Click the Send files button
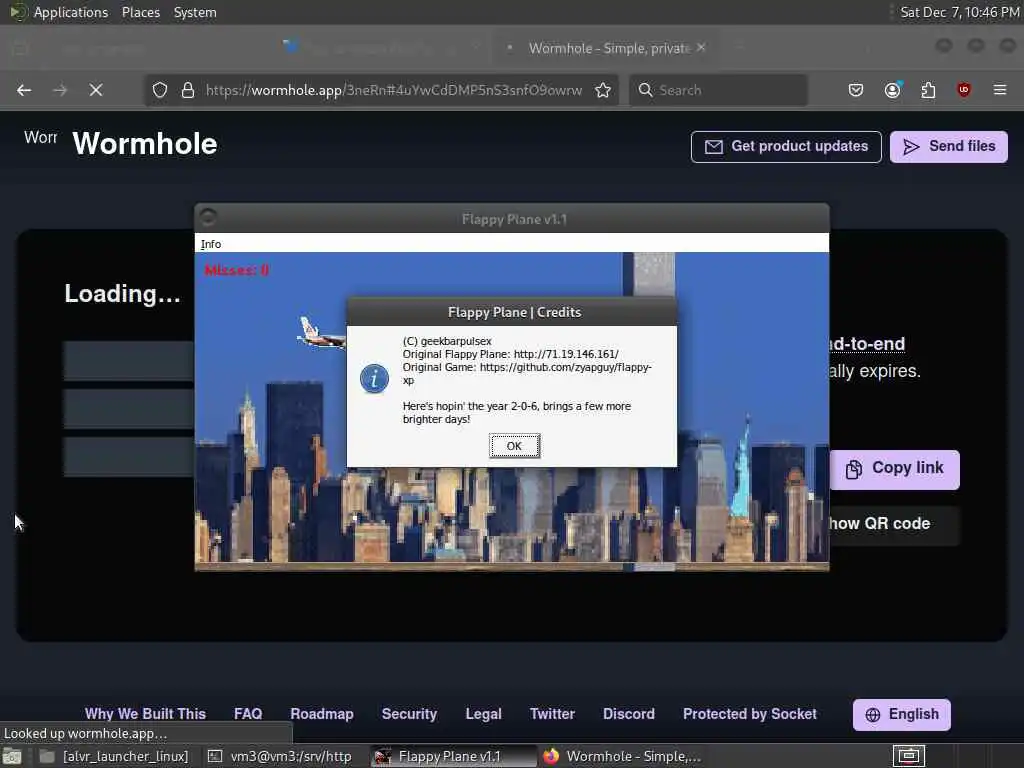This screenshot has width=1024, height=768. tap(949, 146)
